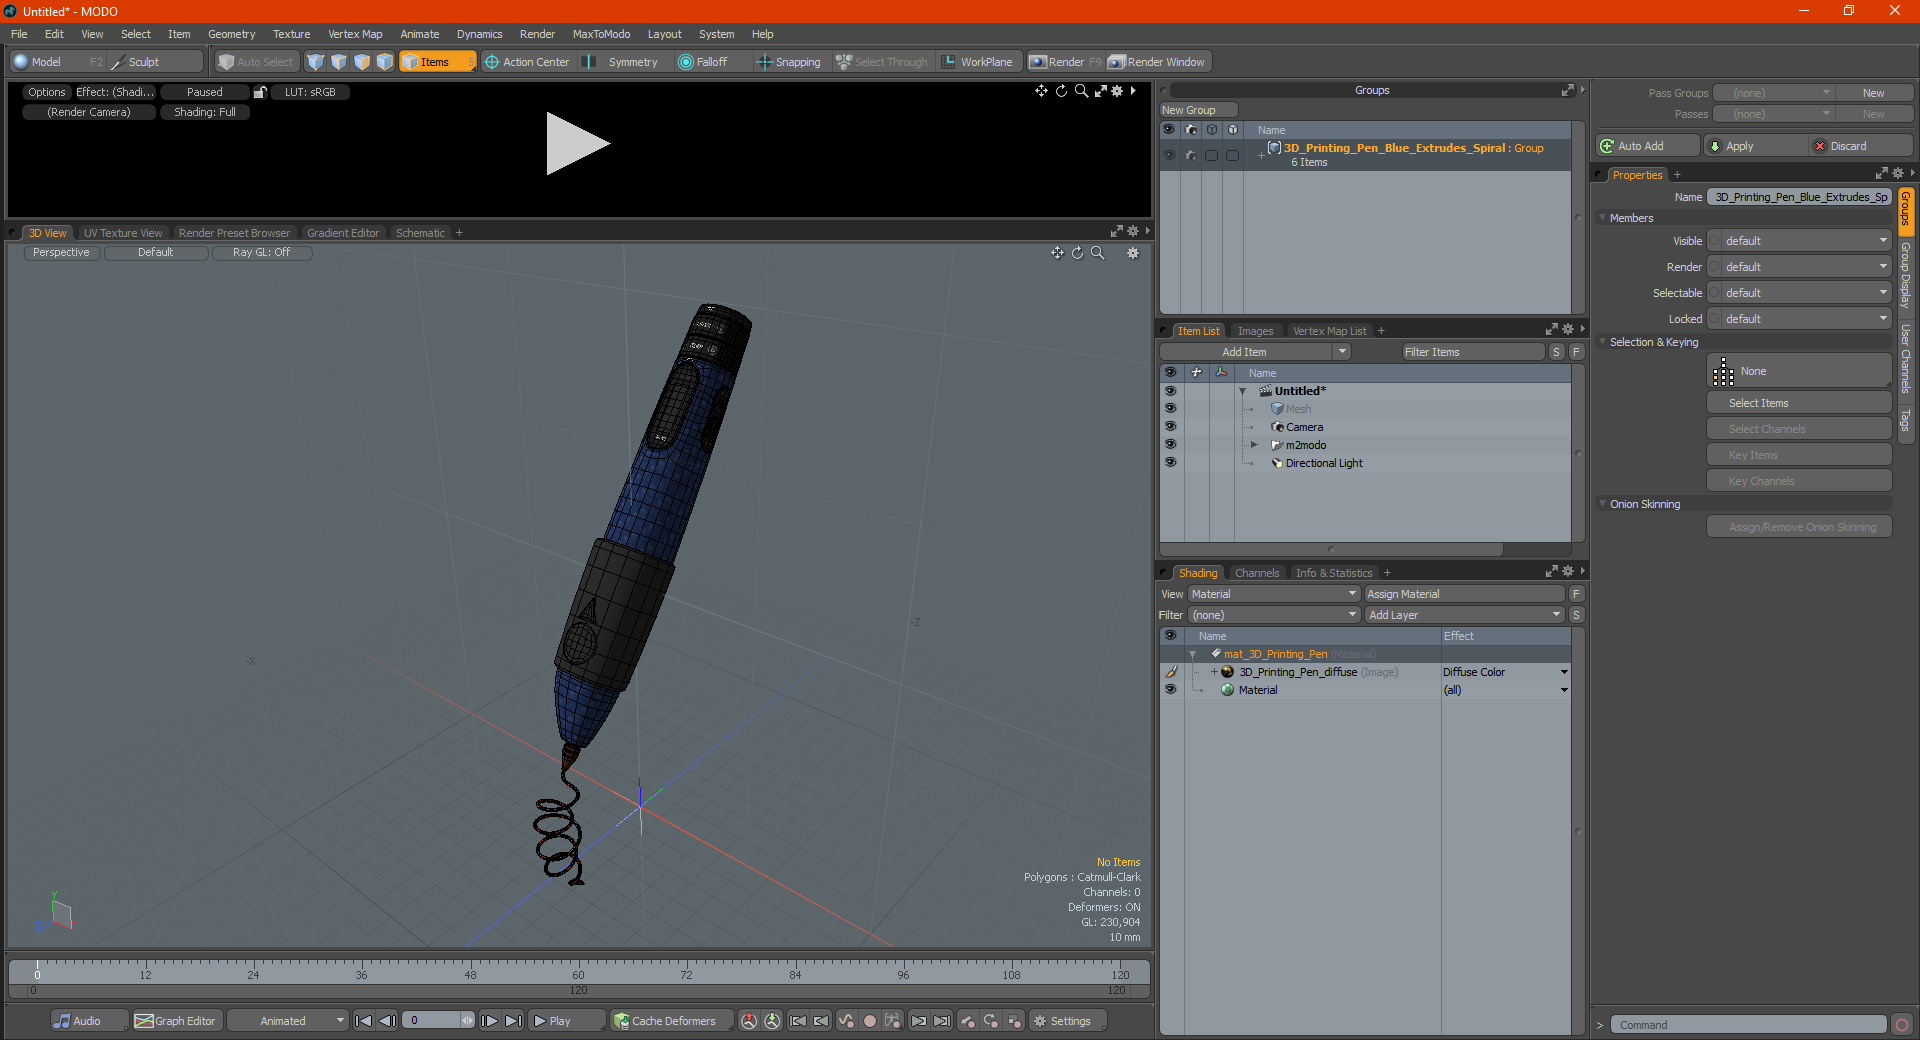Open the Audio options

(x=89, y=1021)
